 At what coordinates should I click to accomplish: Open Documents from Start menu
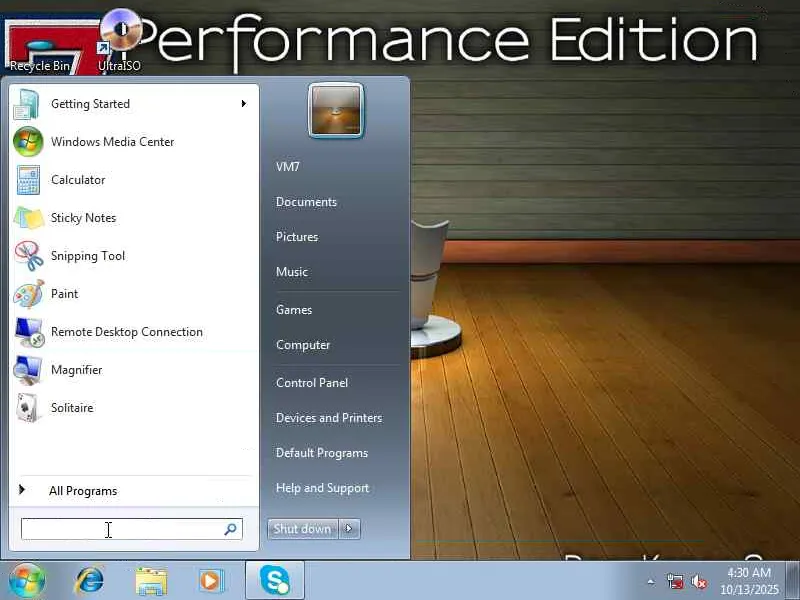point(306,202)
